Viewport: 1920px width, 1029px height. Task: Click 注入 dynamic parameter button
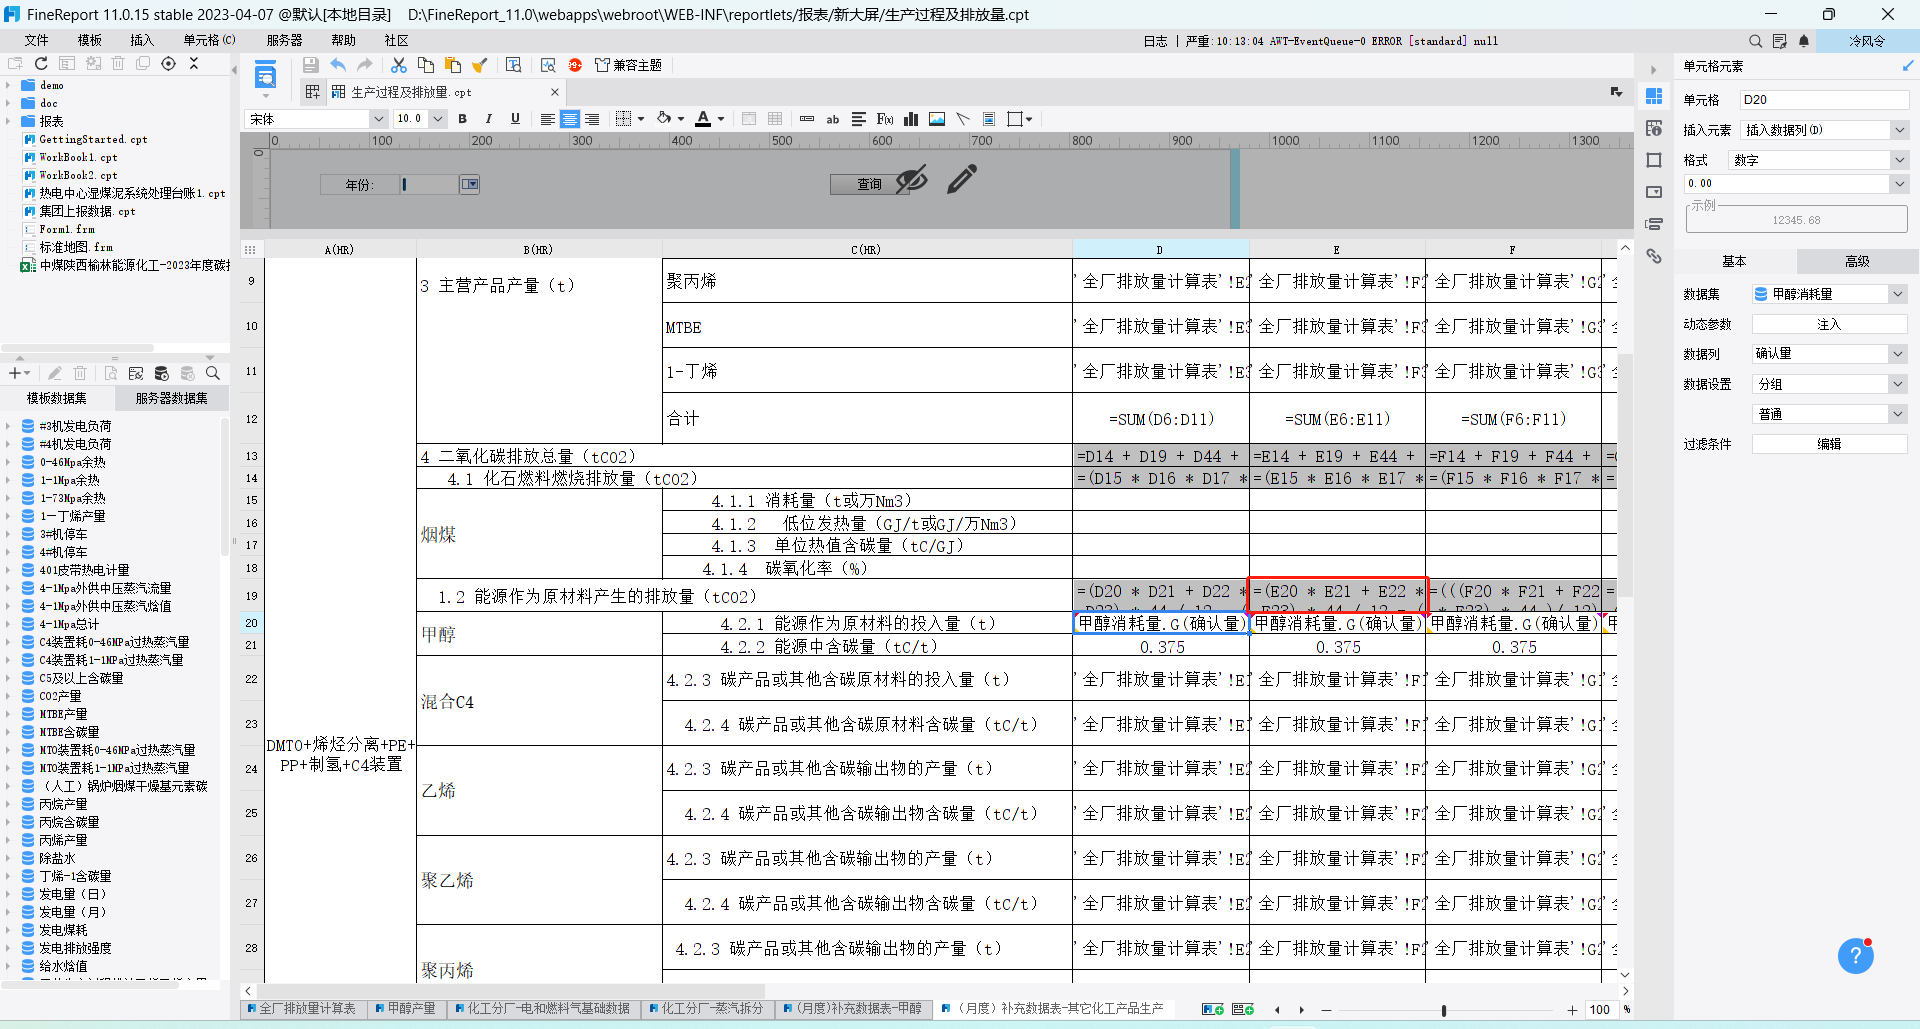click(x=1829, y=324)
